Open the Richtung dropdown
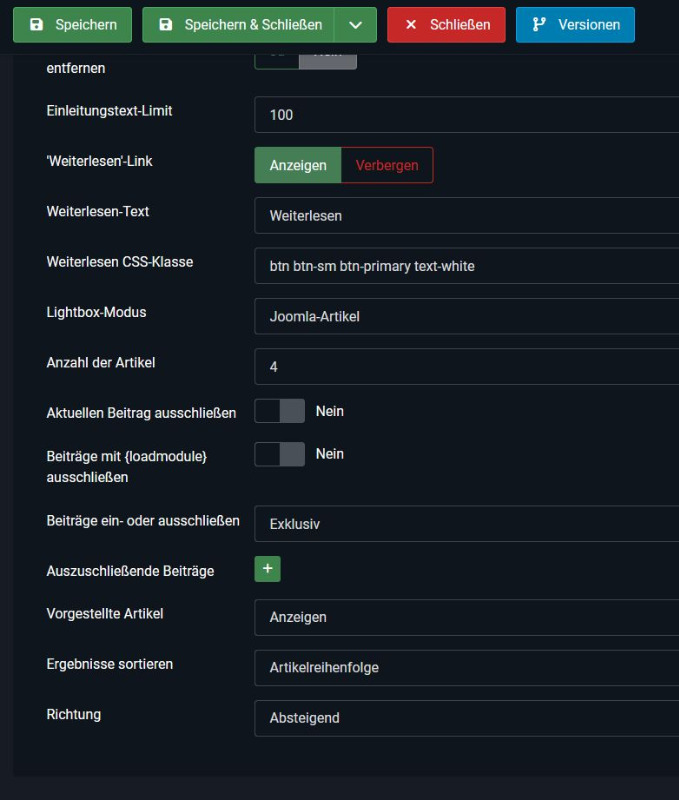 466,718
